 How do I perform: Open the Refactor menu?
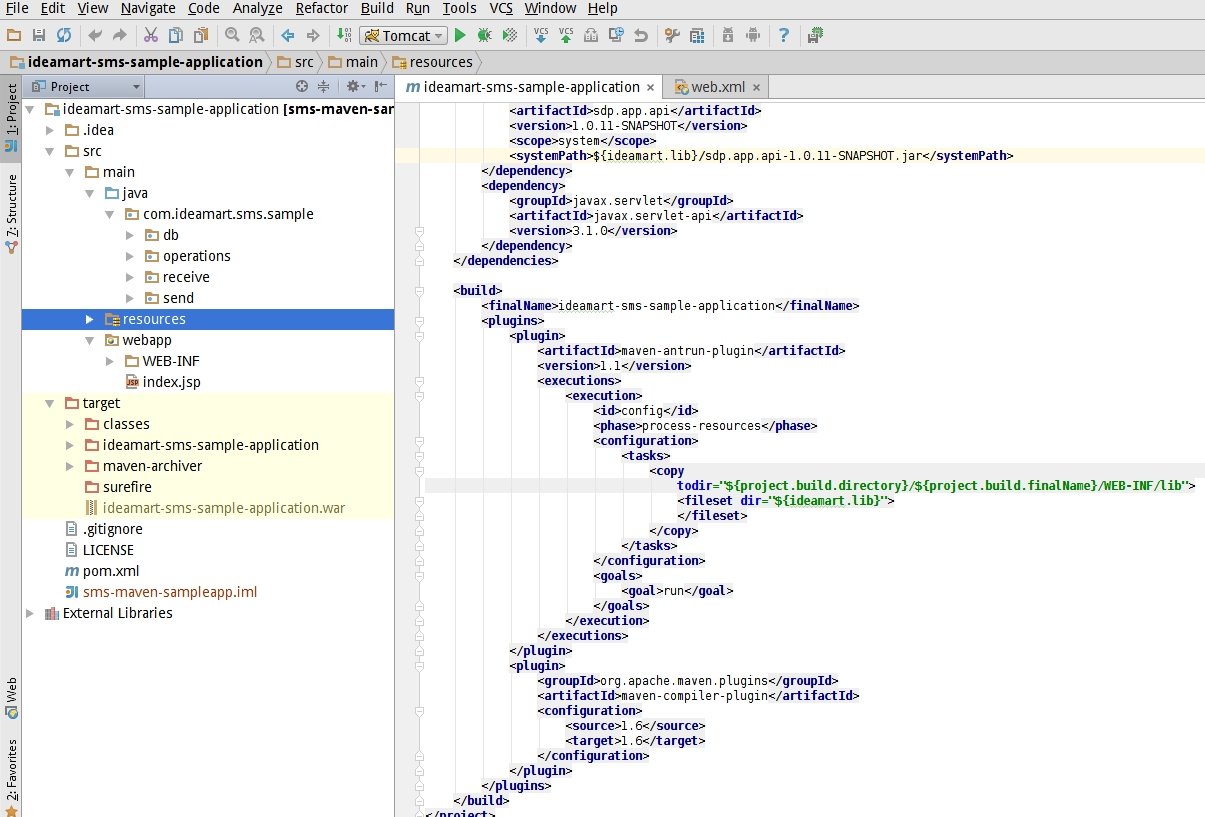coord(321,8)
